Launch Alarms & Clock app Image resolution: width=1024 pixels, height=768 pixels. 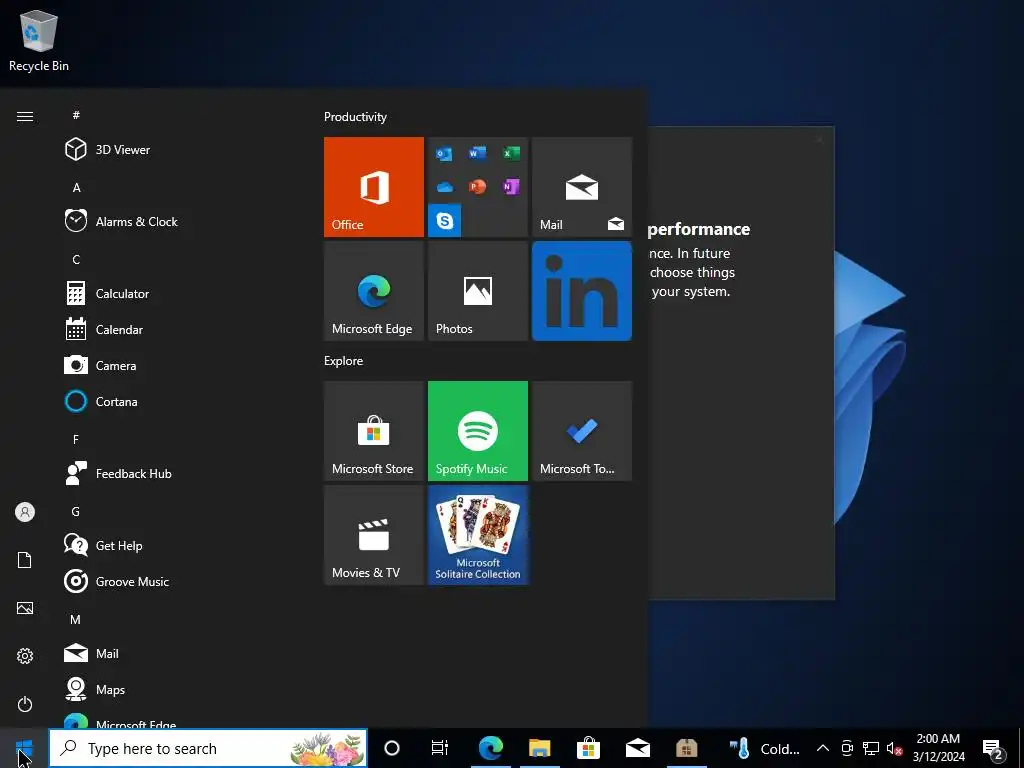(x=176, y=221)
